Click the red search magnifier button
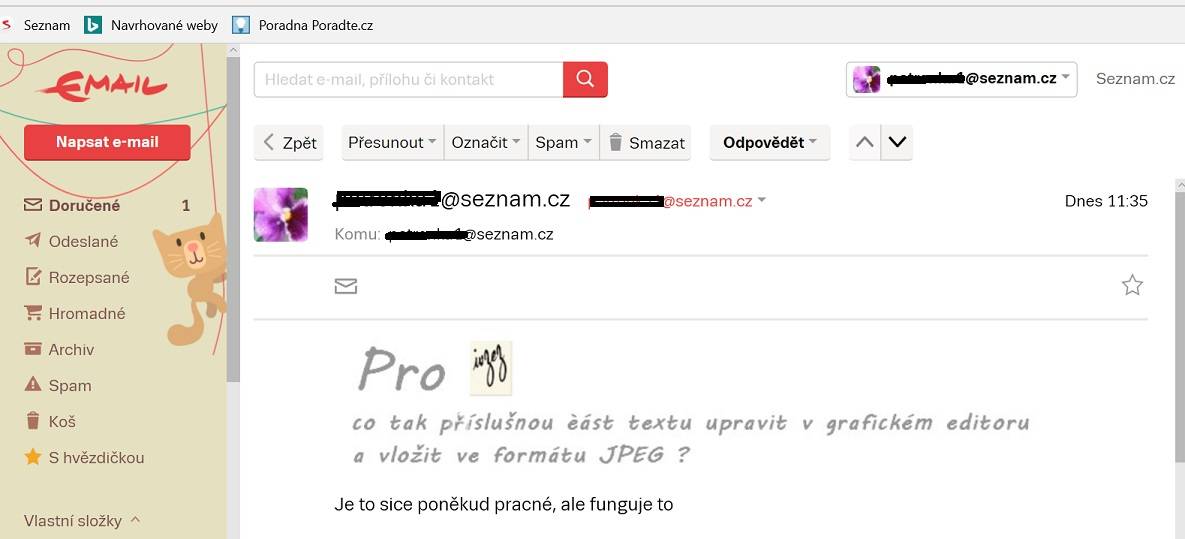 (585, 79)
